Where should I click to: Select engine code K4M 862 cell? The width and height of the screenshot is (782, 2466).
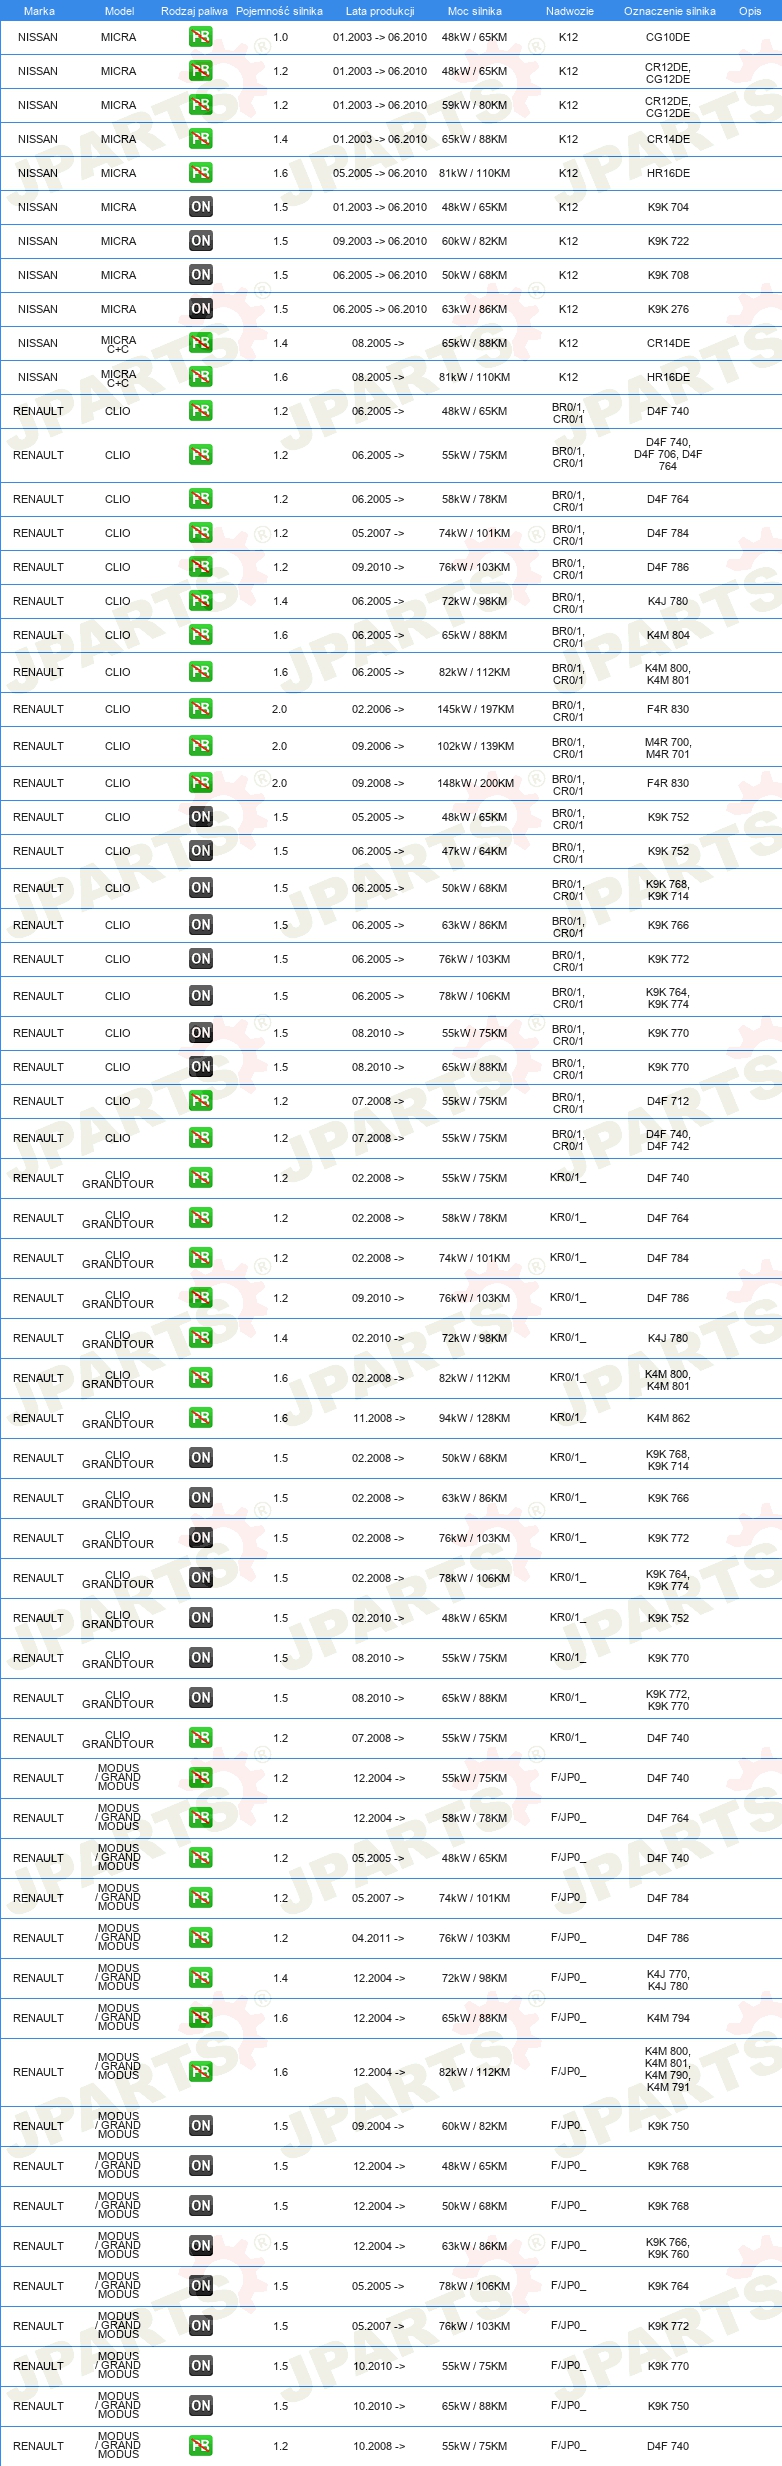point(668,1418)
